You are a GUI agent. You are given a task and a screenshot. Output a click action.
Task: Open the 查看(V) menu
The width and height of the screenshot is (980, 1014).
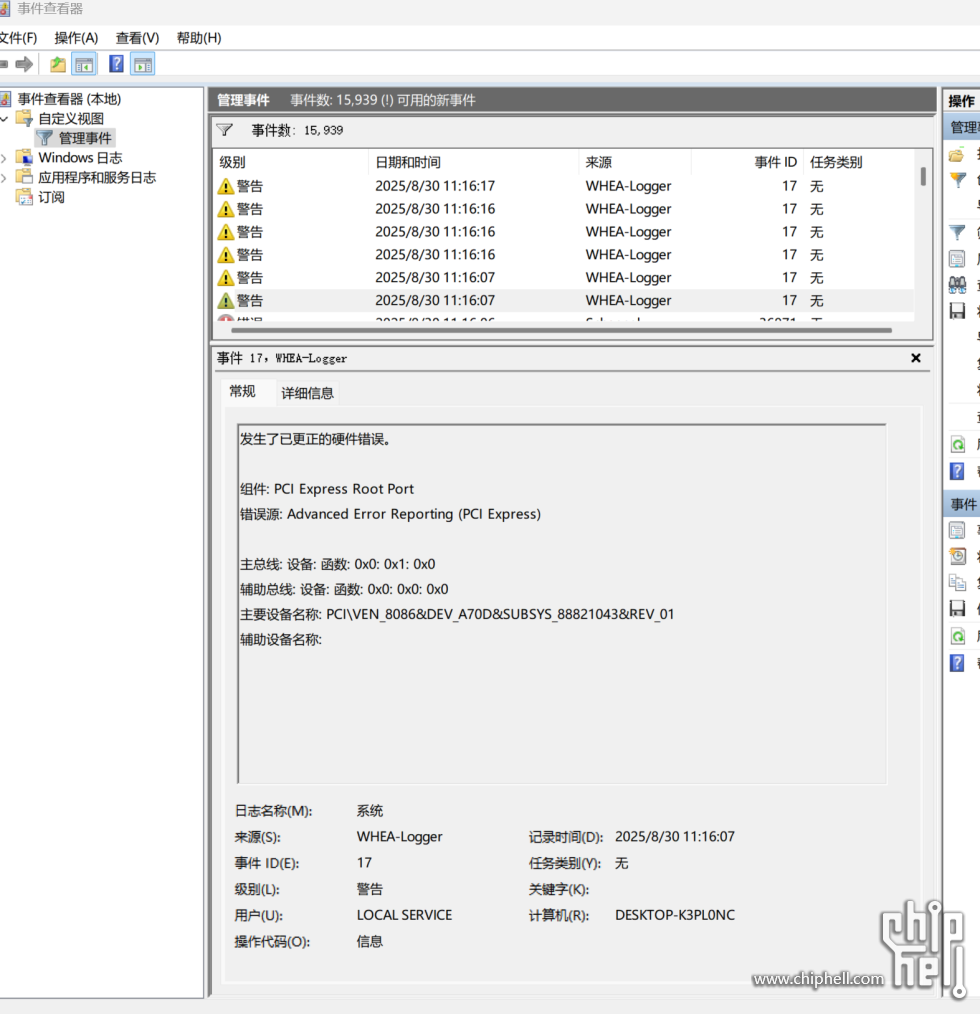pyautogui.click(x=137, y=38)
